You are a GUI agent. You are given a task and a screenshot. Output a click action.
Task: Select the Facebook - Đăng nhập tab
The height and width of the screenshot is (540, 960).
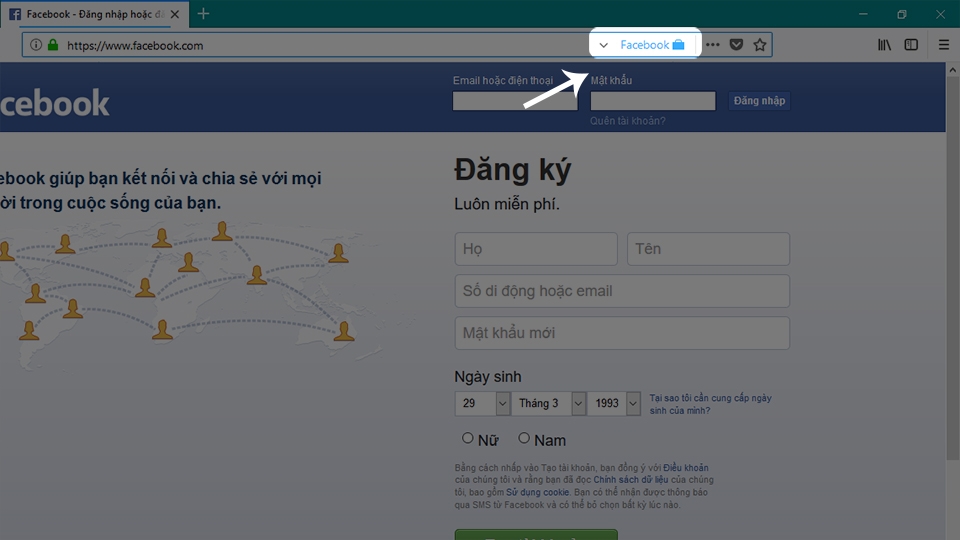coord(95,14)
